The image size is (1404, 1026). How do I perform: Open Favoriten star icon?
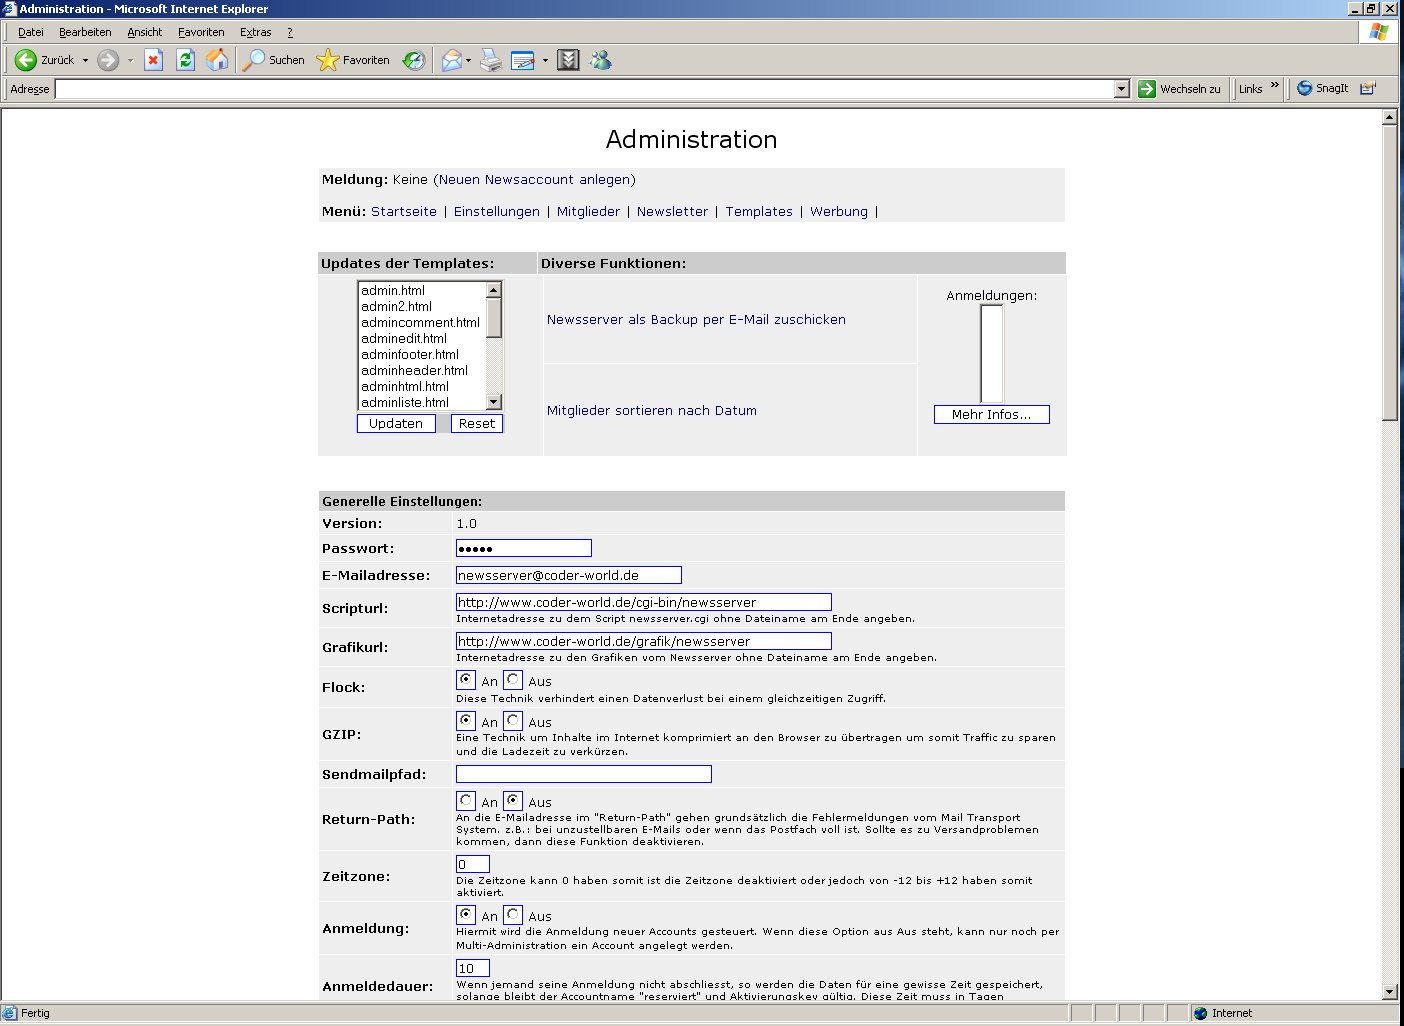327,60
